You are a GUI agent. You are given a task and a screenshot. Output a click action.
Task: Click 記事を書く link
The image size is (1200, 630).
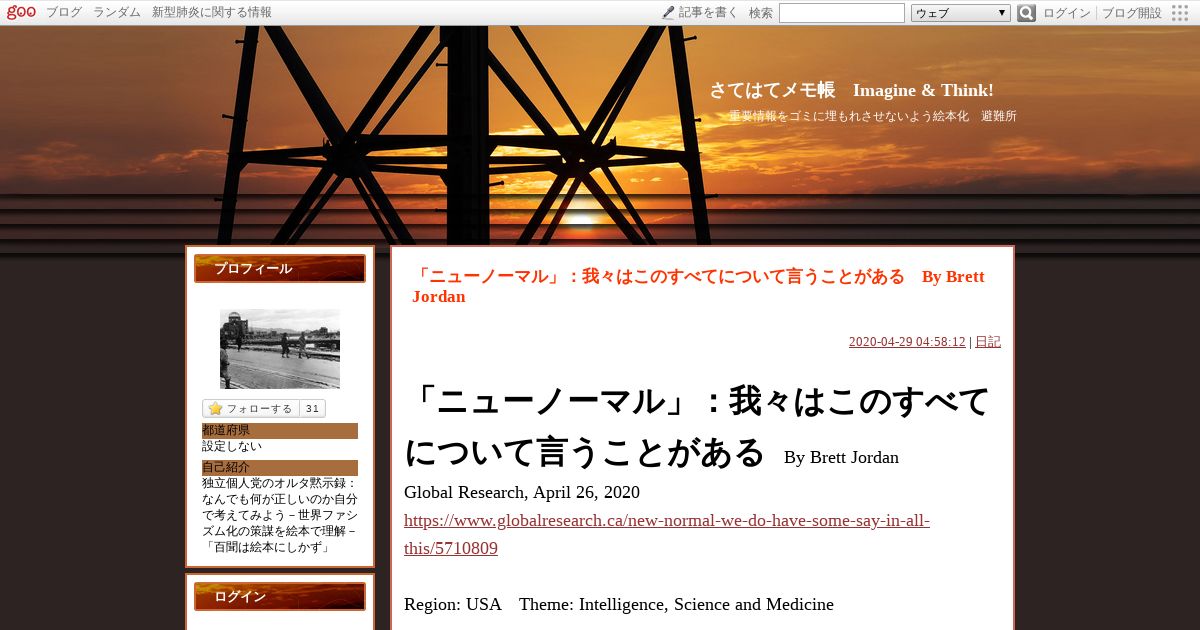pyautogui.click(x=708, y=13)
